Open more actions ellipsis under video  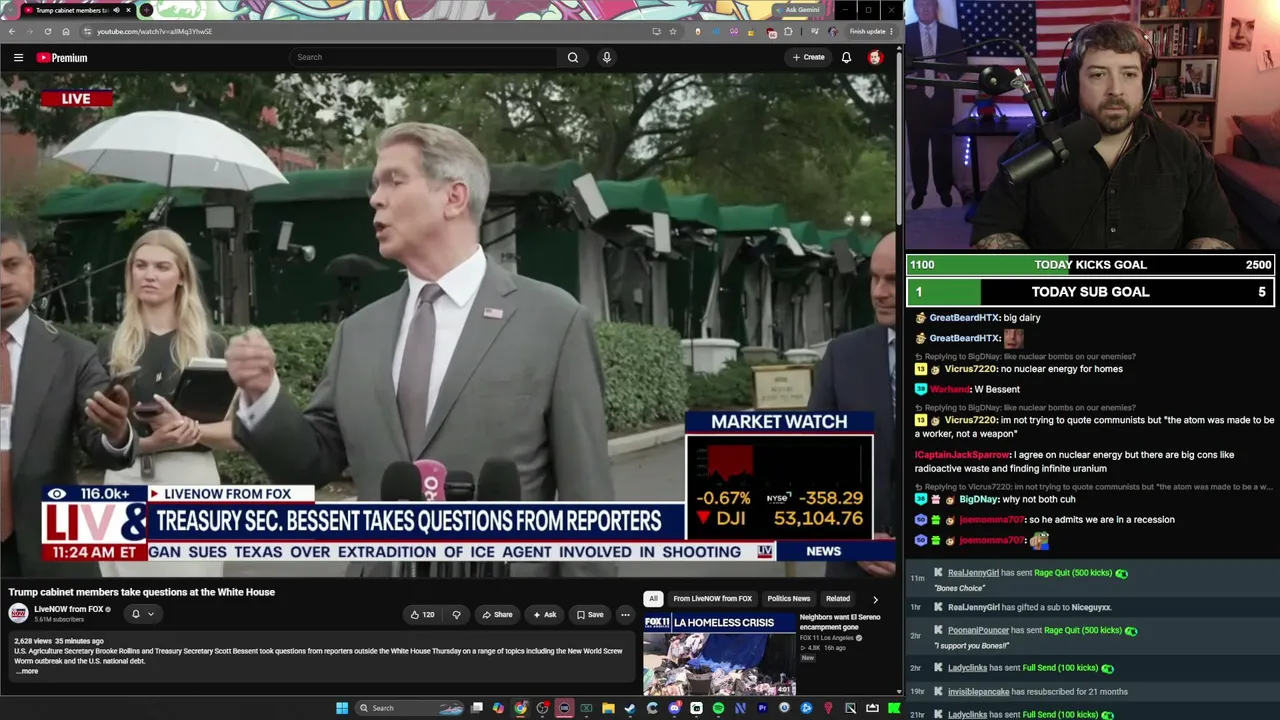click(x=625, y=614)
